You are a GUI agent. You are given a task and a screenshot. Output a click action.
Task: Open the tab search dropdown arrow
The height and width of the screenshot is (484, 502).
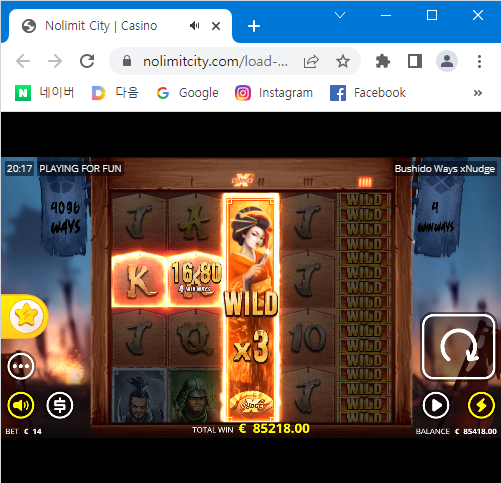tap(340, 15)
